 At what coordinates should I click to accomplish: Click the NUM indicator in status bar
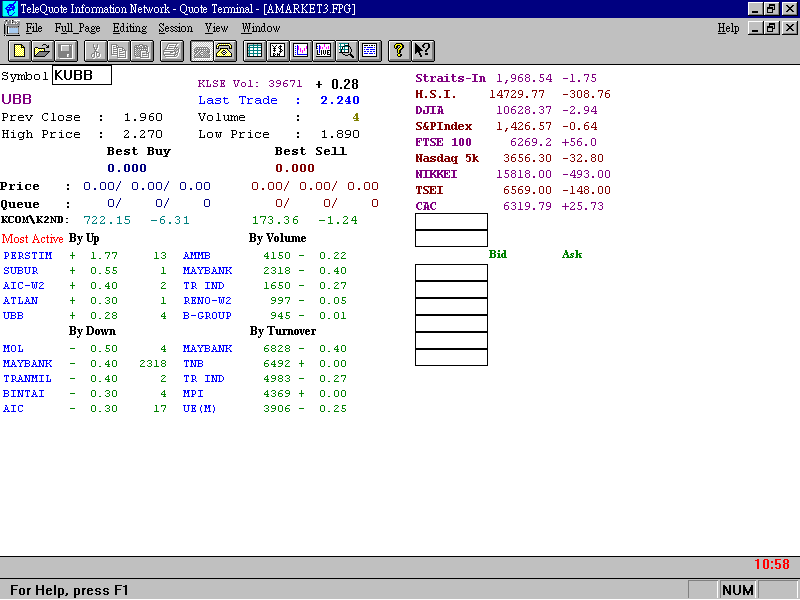tap(738, 590)
